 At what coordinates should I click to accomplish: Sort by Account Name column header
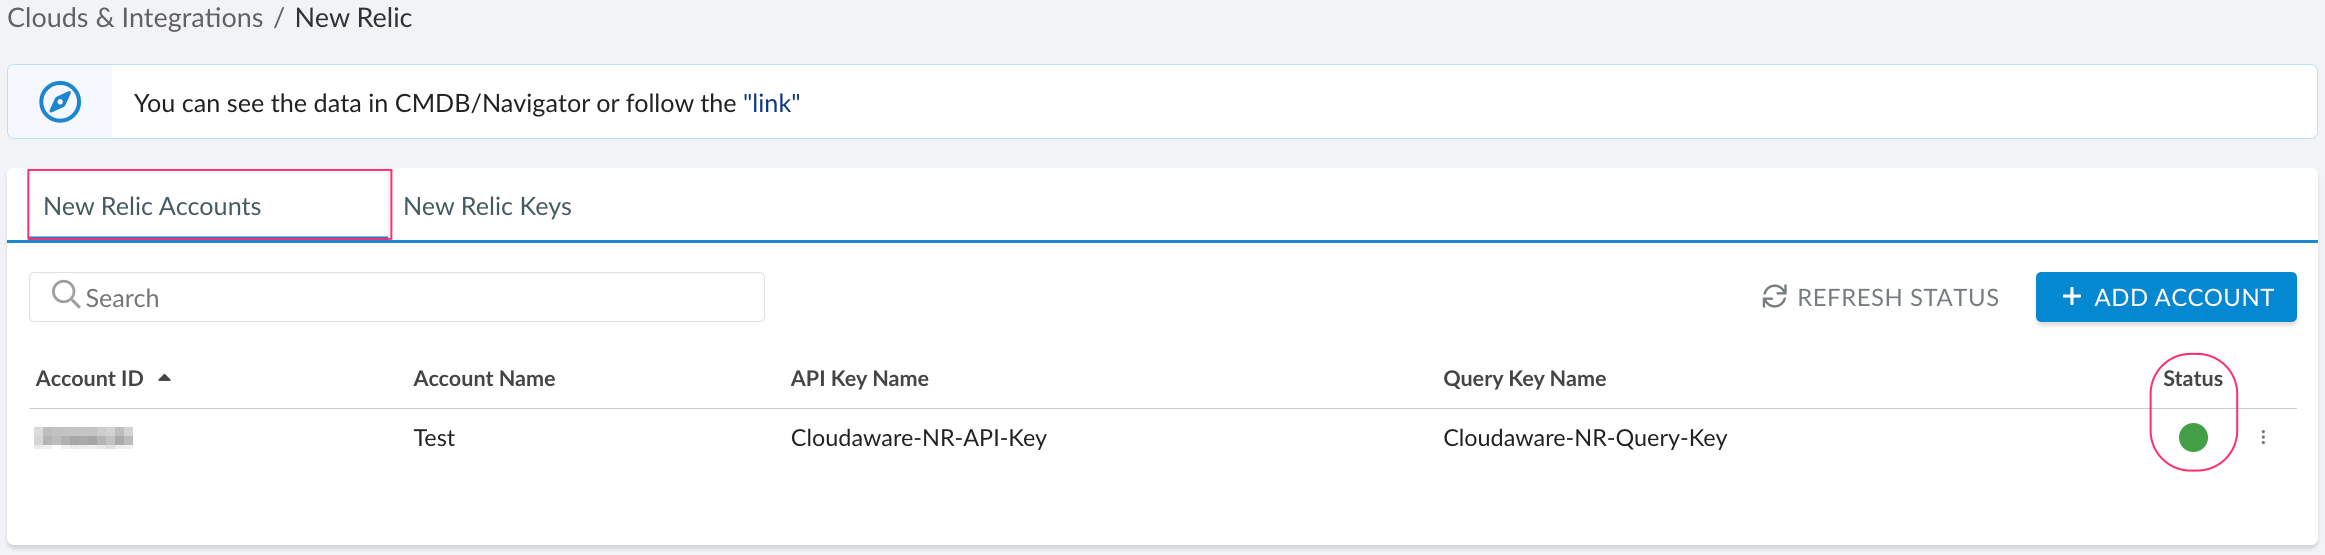484,379
